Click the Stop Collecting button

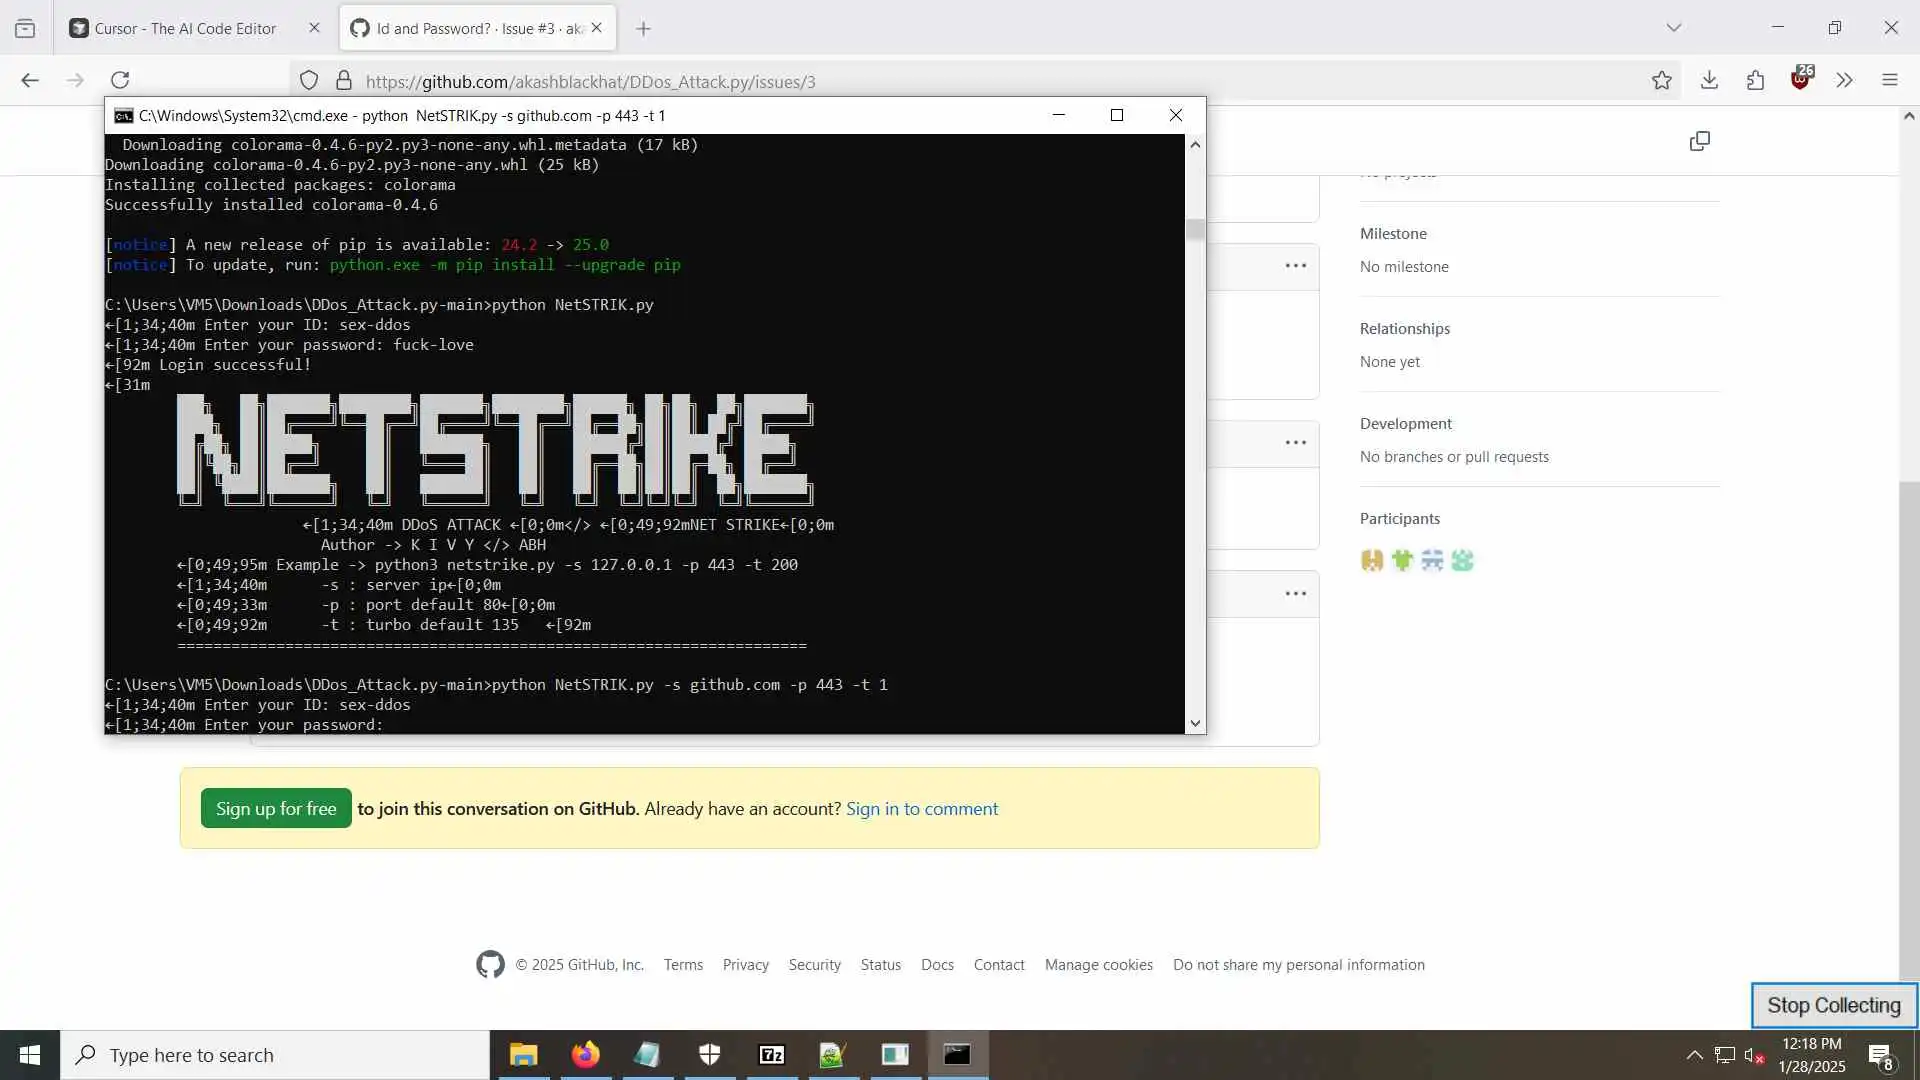point(1833,1005)
